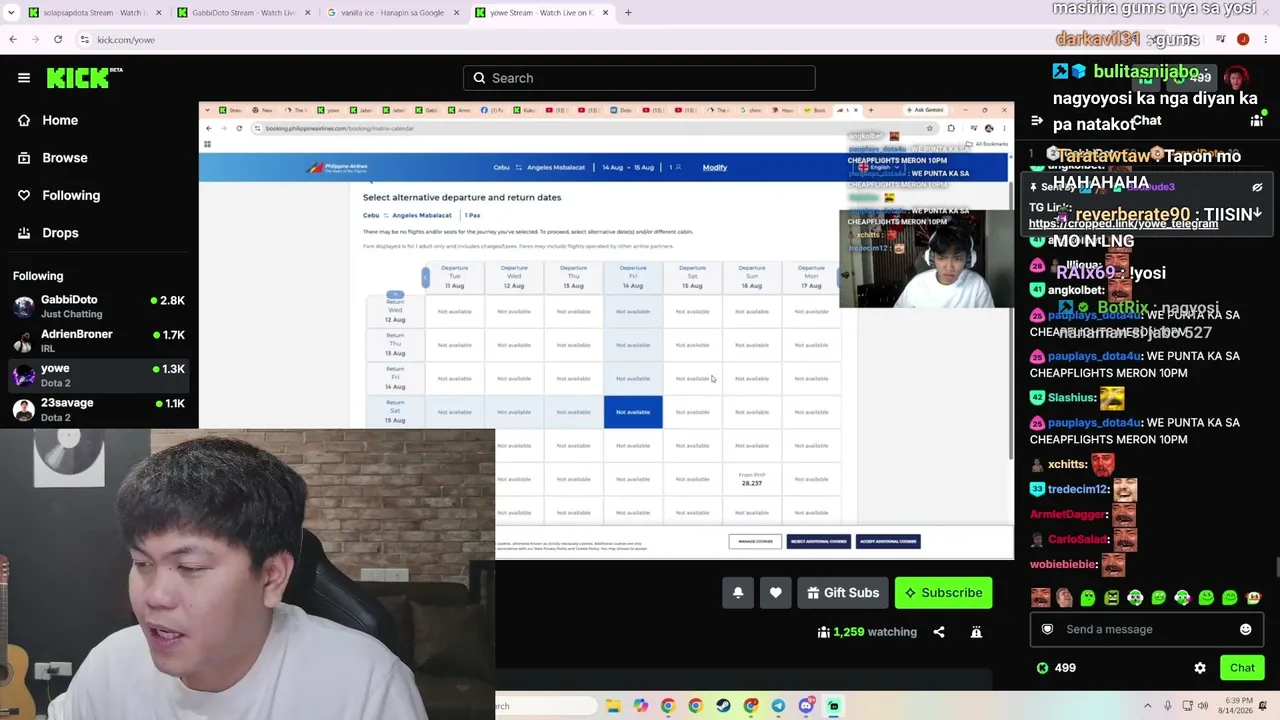Show hidden system tray icons
The height and width of the screenshot is (720, 1280).
point(1147,706)
